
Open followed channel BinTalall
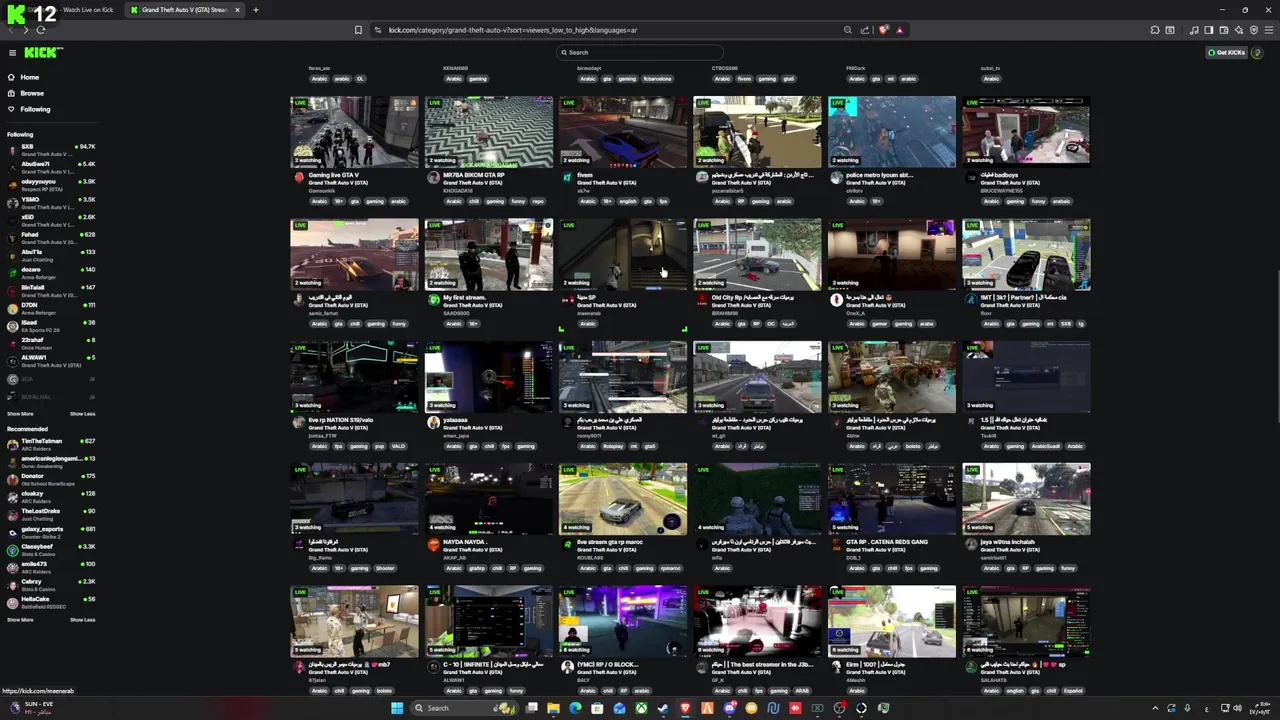(x=50, y=290)
